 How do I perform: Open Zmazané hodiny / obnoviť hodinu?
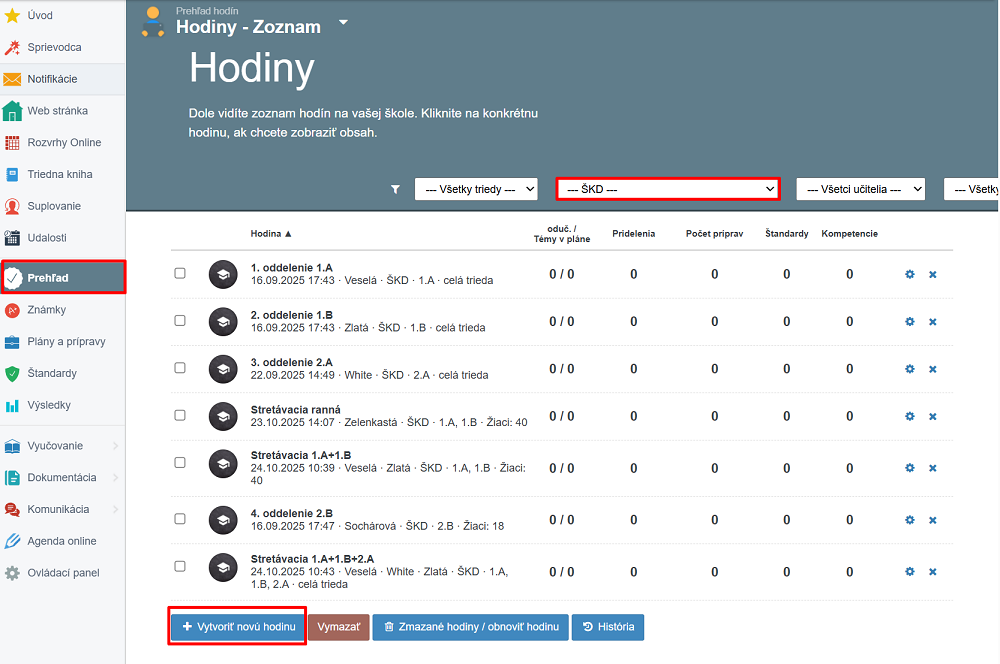pos(470,627)
